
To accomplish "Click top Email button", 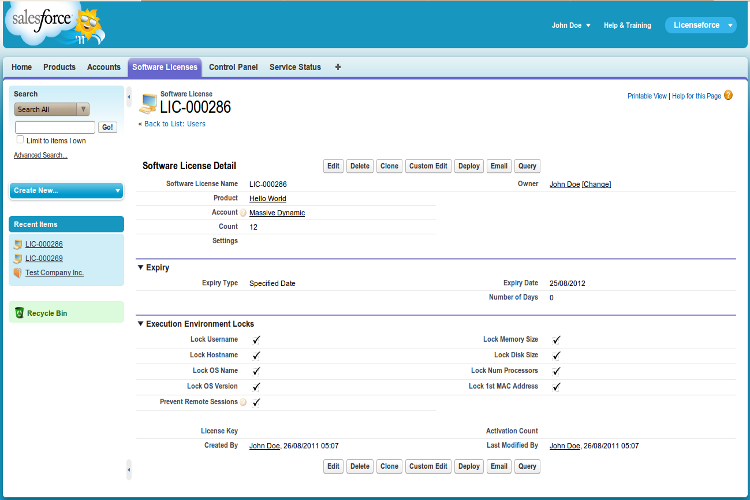I will point(499,166).
